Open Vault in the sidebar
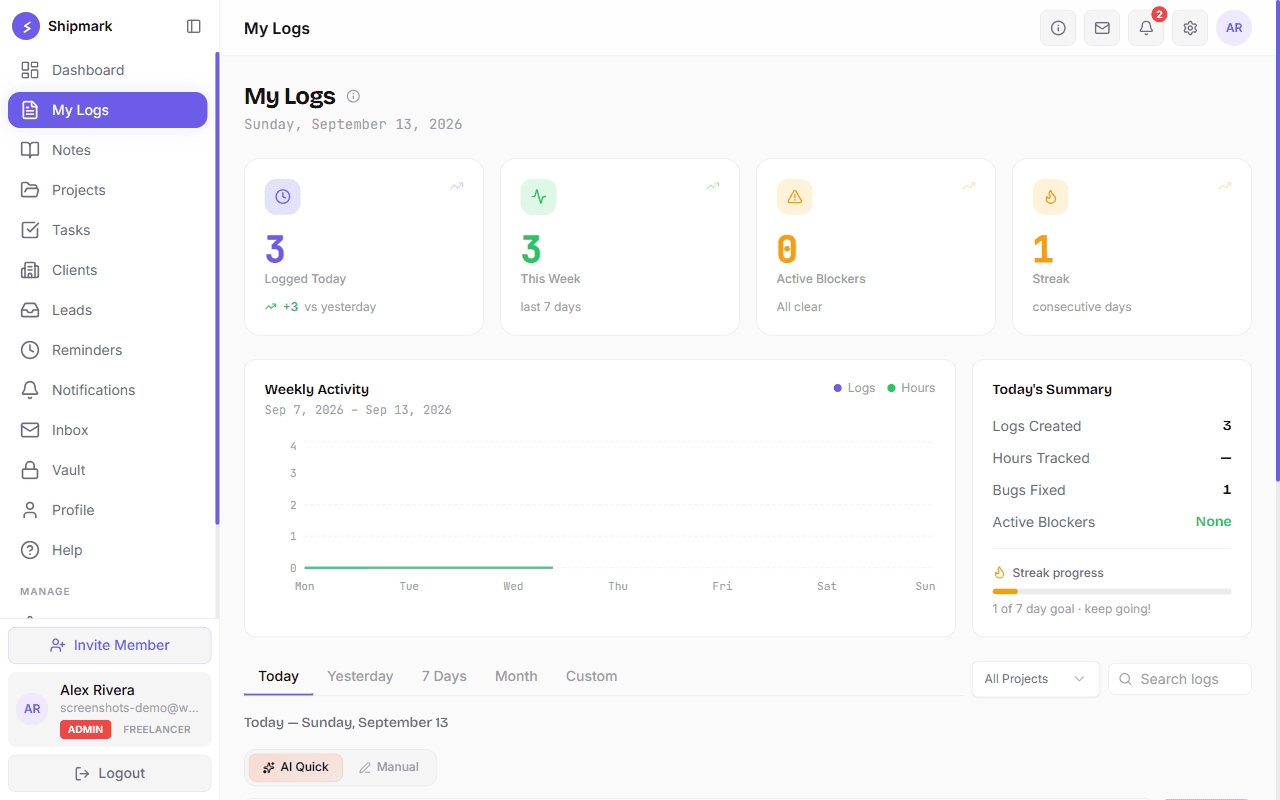The image size is (1280, 800). [x=108, y=470]
